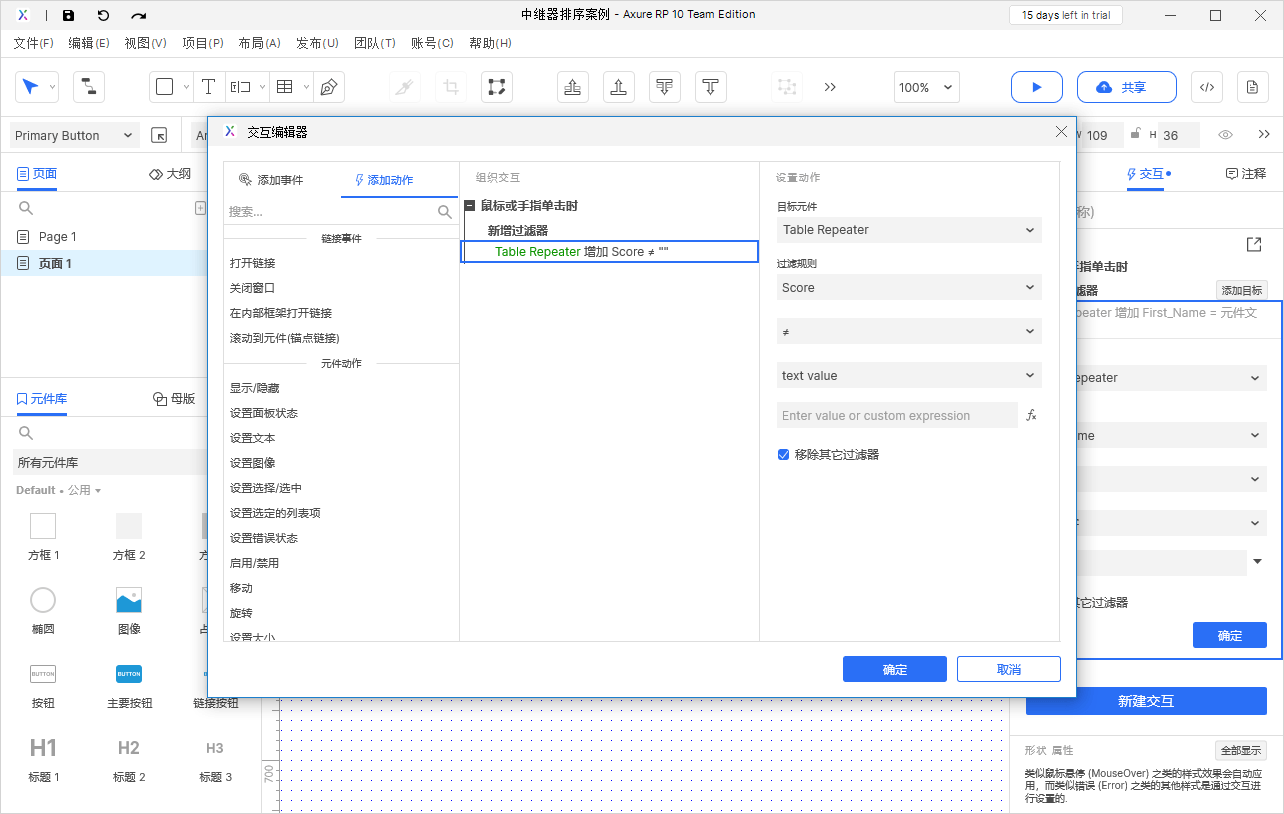Open the 文件(F) menu

(33, 43)
